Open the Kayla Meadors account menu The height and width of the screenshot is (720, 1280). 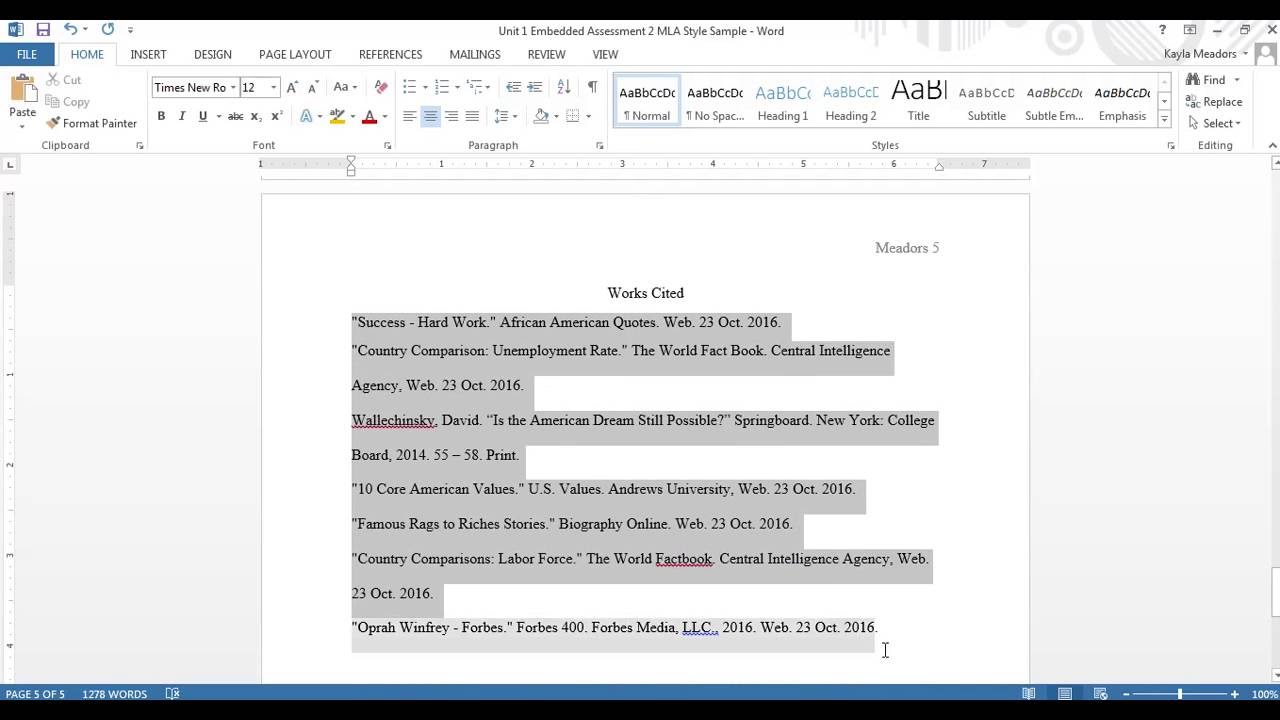(1206, 54)
